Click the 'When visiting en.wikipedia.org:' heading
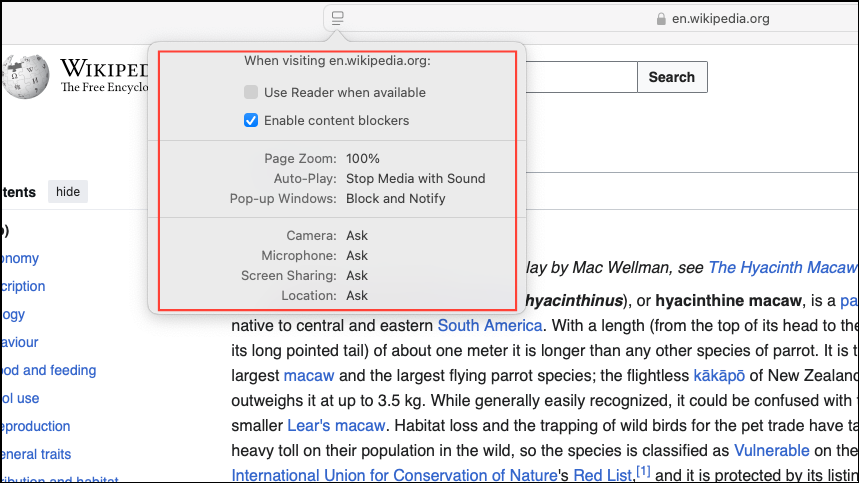Image resolution: width=859 pixels, height=483 pixels. pyautogui.click(x=337, y=60)
